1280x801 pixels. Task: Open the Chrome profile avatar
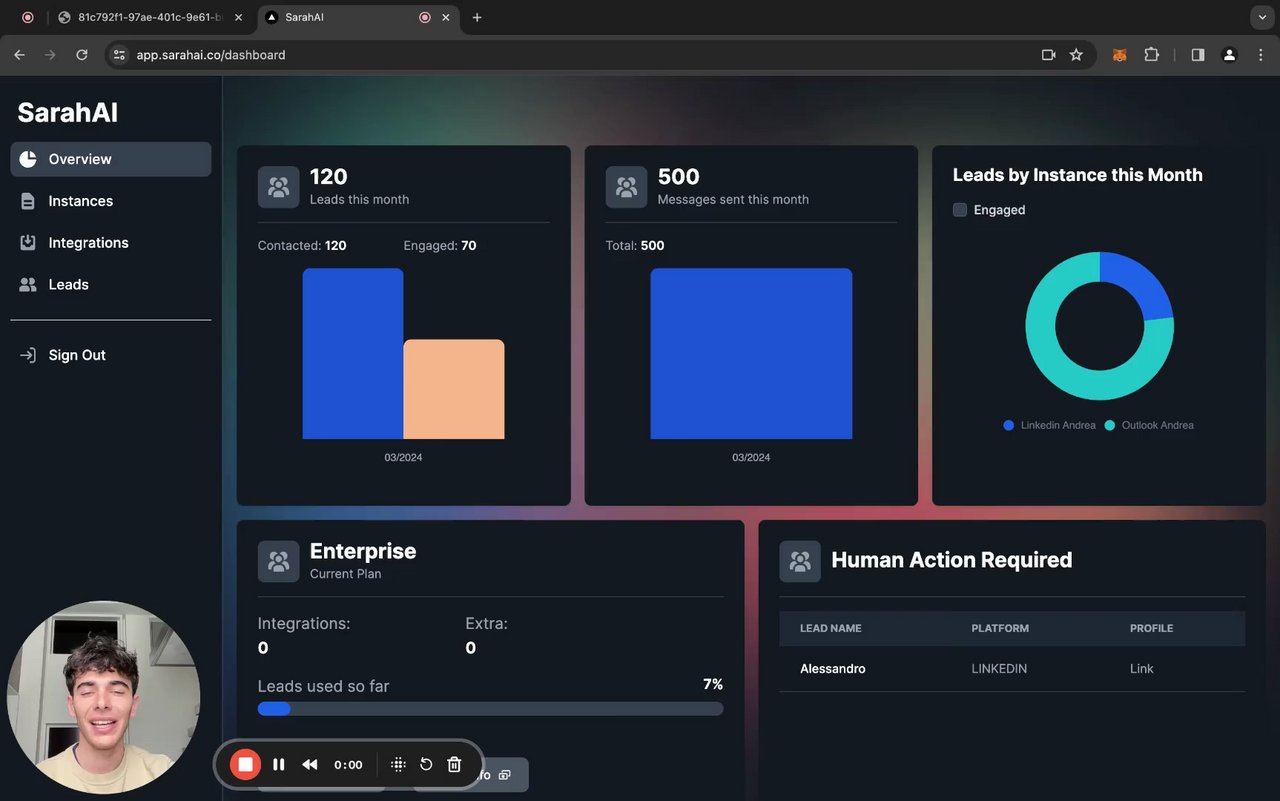pyautogui.click(x=1230, y=55)
